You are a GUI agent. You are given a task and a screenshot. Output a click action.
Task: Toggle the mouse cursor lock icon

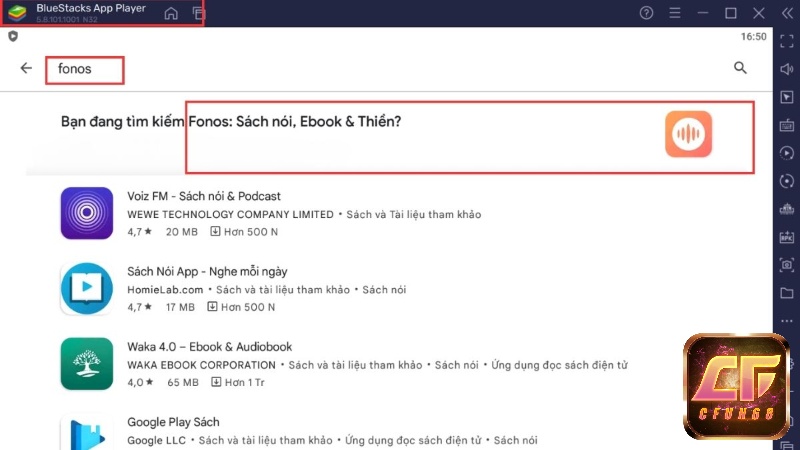[x=787, y=97]
